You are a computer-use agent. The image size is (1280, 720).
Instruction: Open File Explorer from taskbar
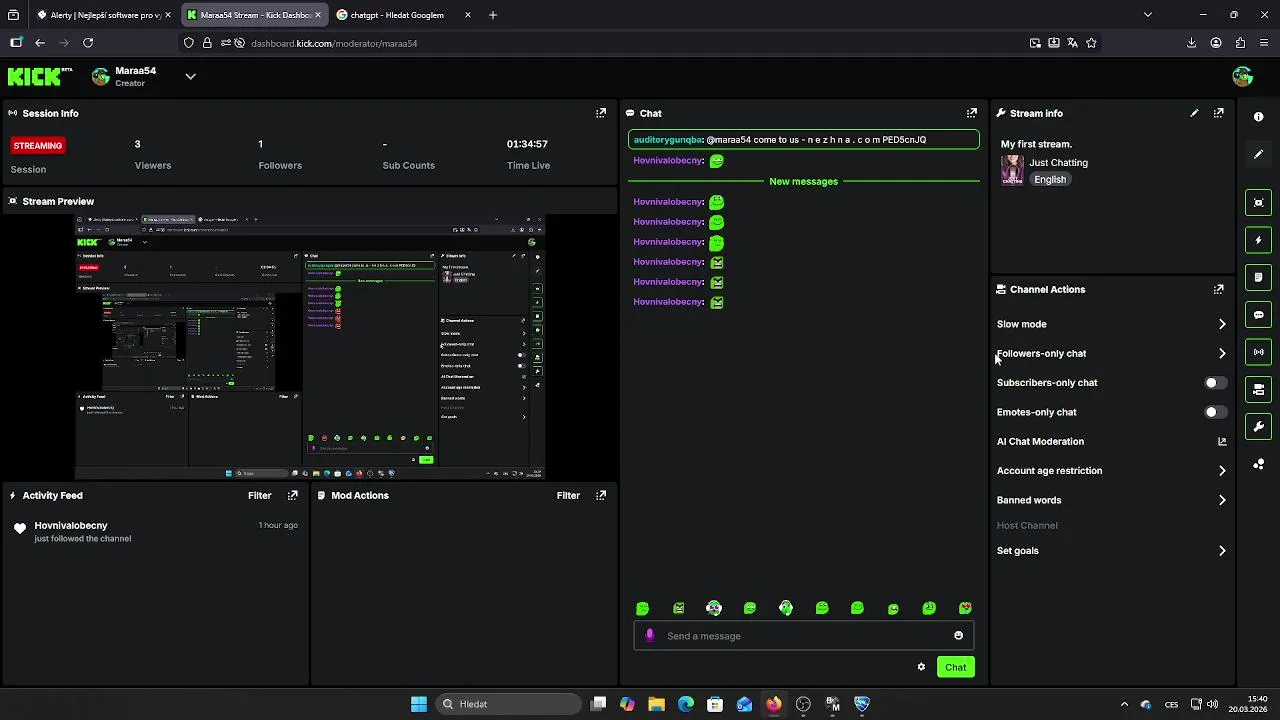656,704
